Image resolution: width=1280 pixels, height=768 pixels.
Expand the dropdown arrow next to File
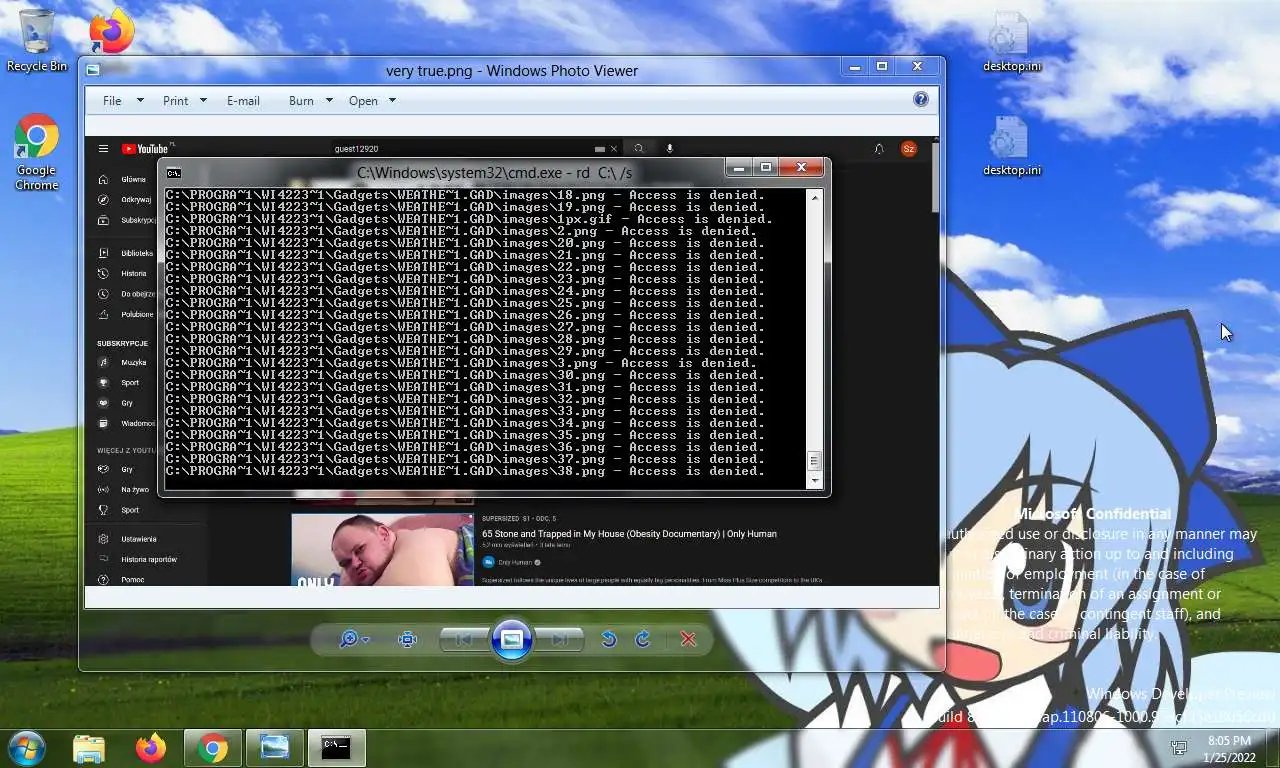pyautogui.click(x=140, y=100)
